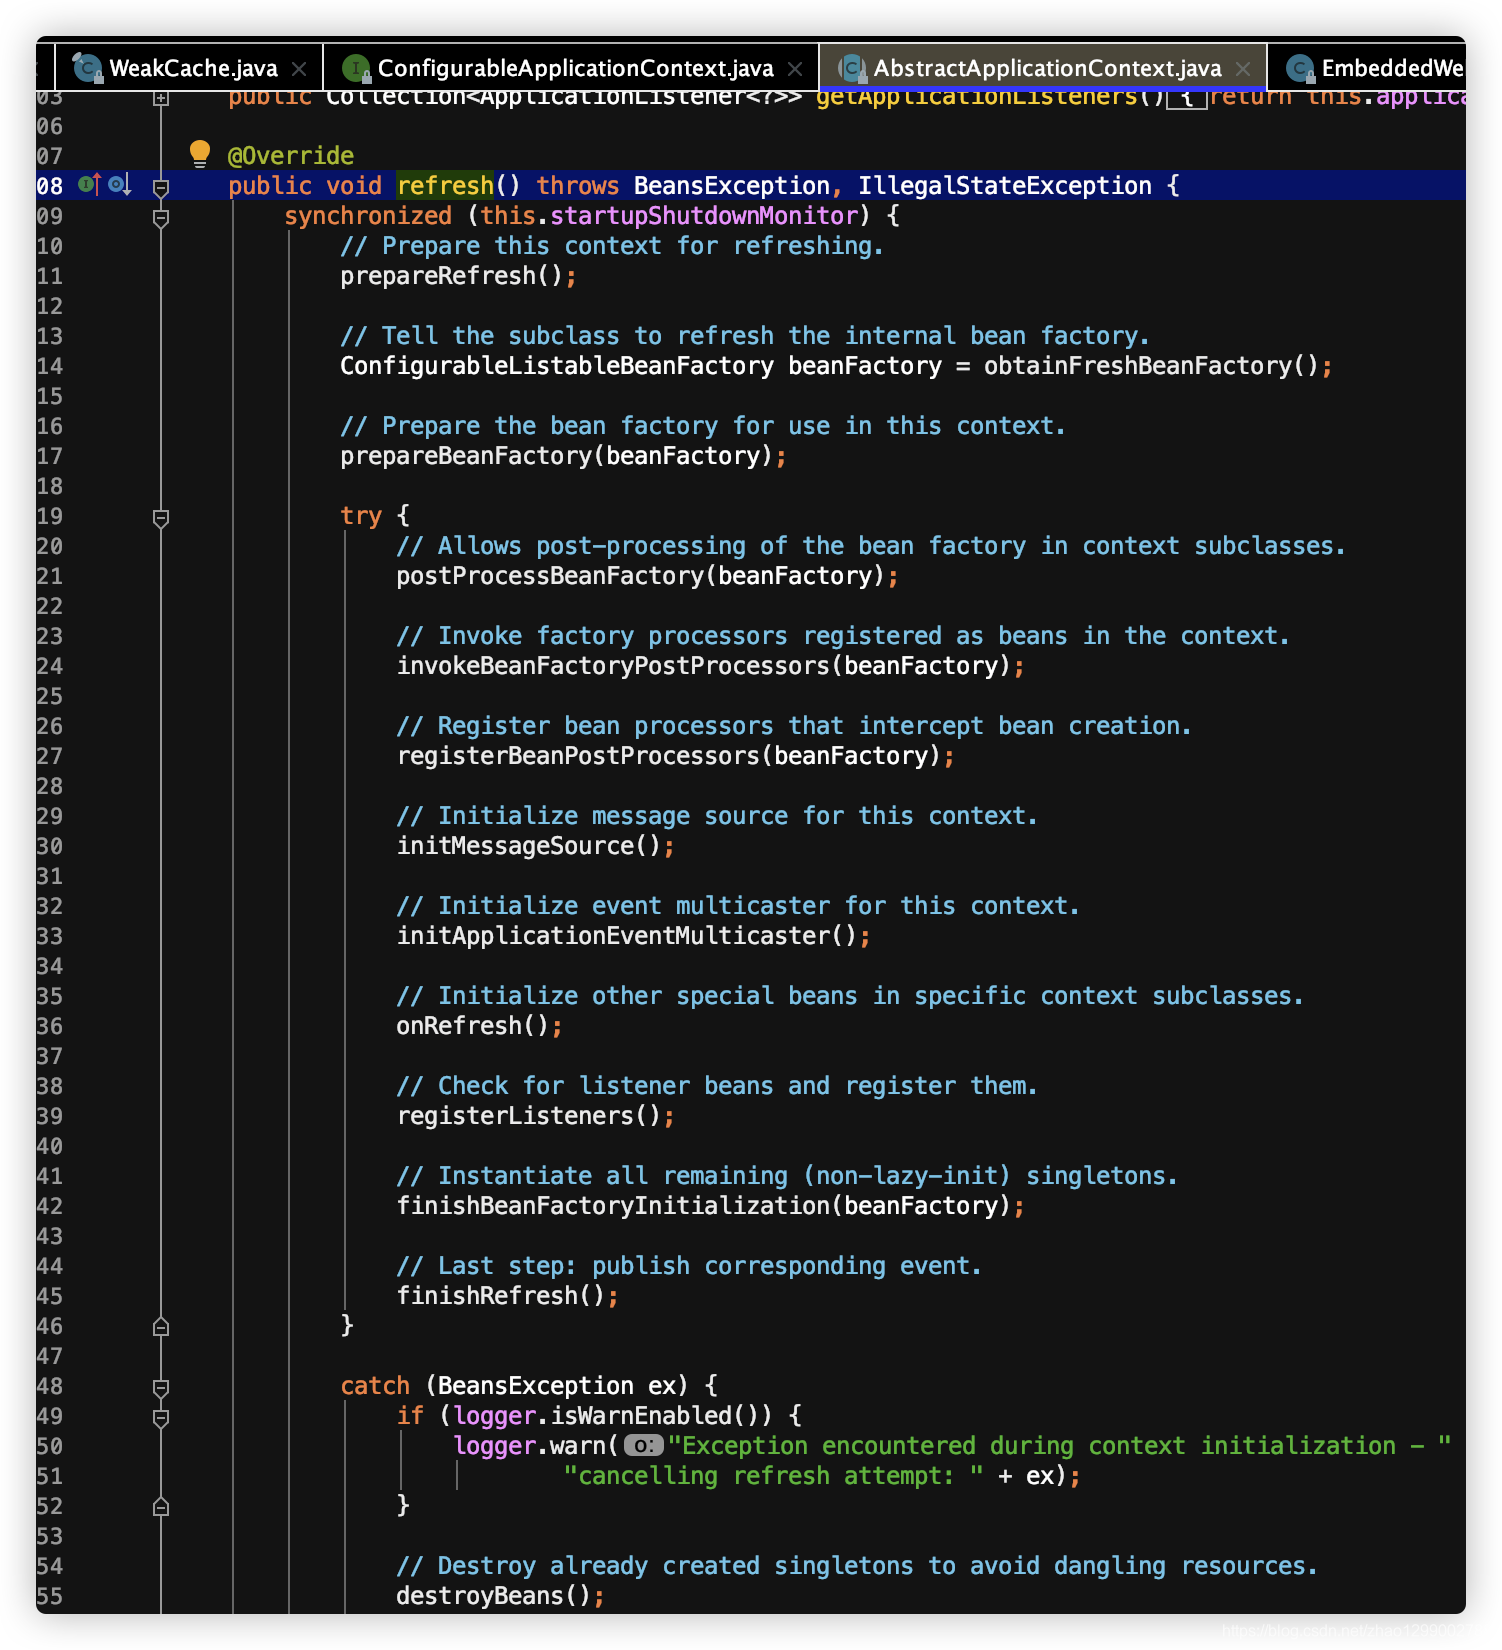
Task: Close the WeakCache.java tab
Action: 299,69
